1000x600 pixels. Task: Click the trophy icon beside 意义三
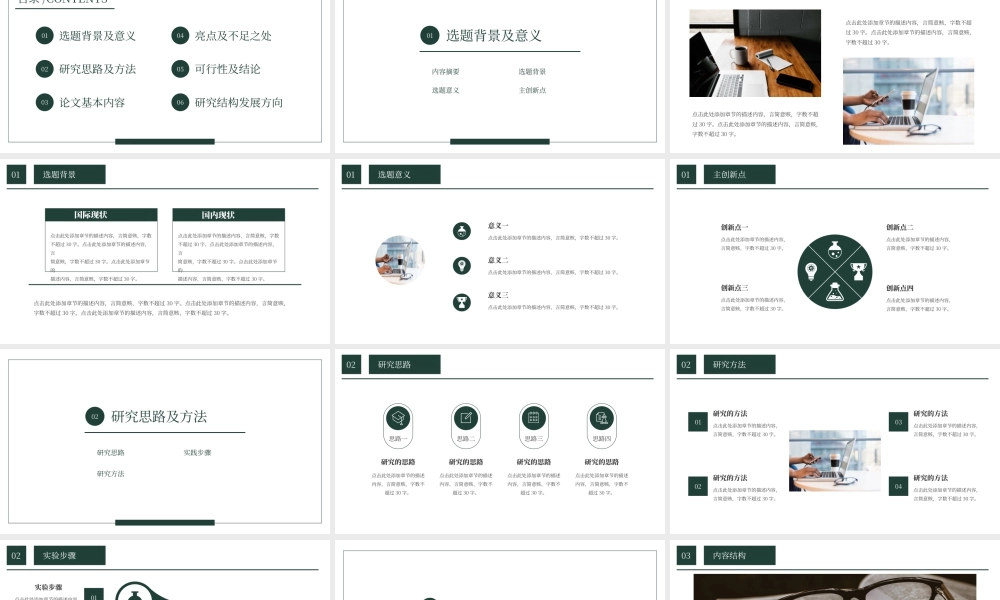coord(462,302)
